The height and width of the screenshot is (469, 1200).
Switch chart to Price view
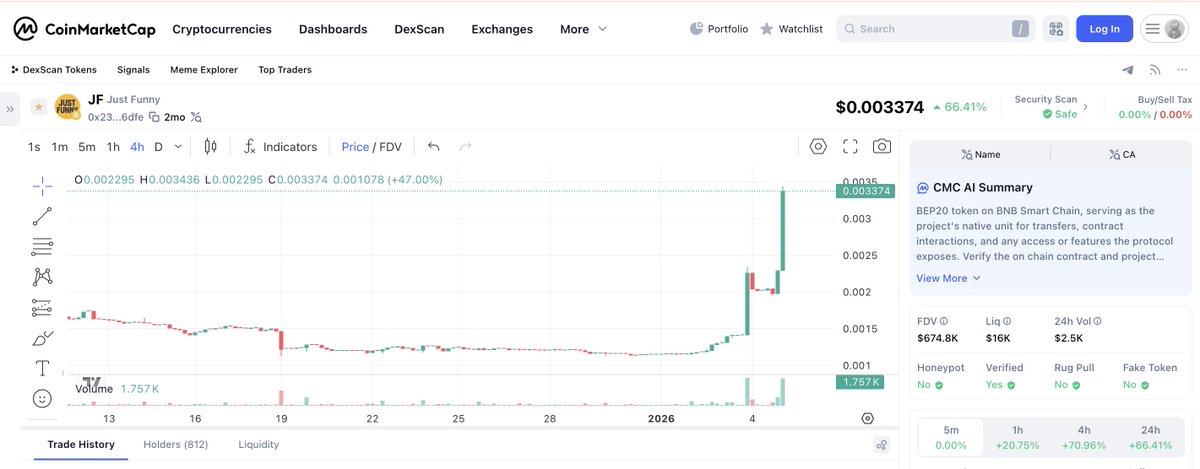pyautogui.click(x=355, y=147)
